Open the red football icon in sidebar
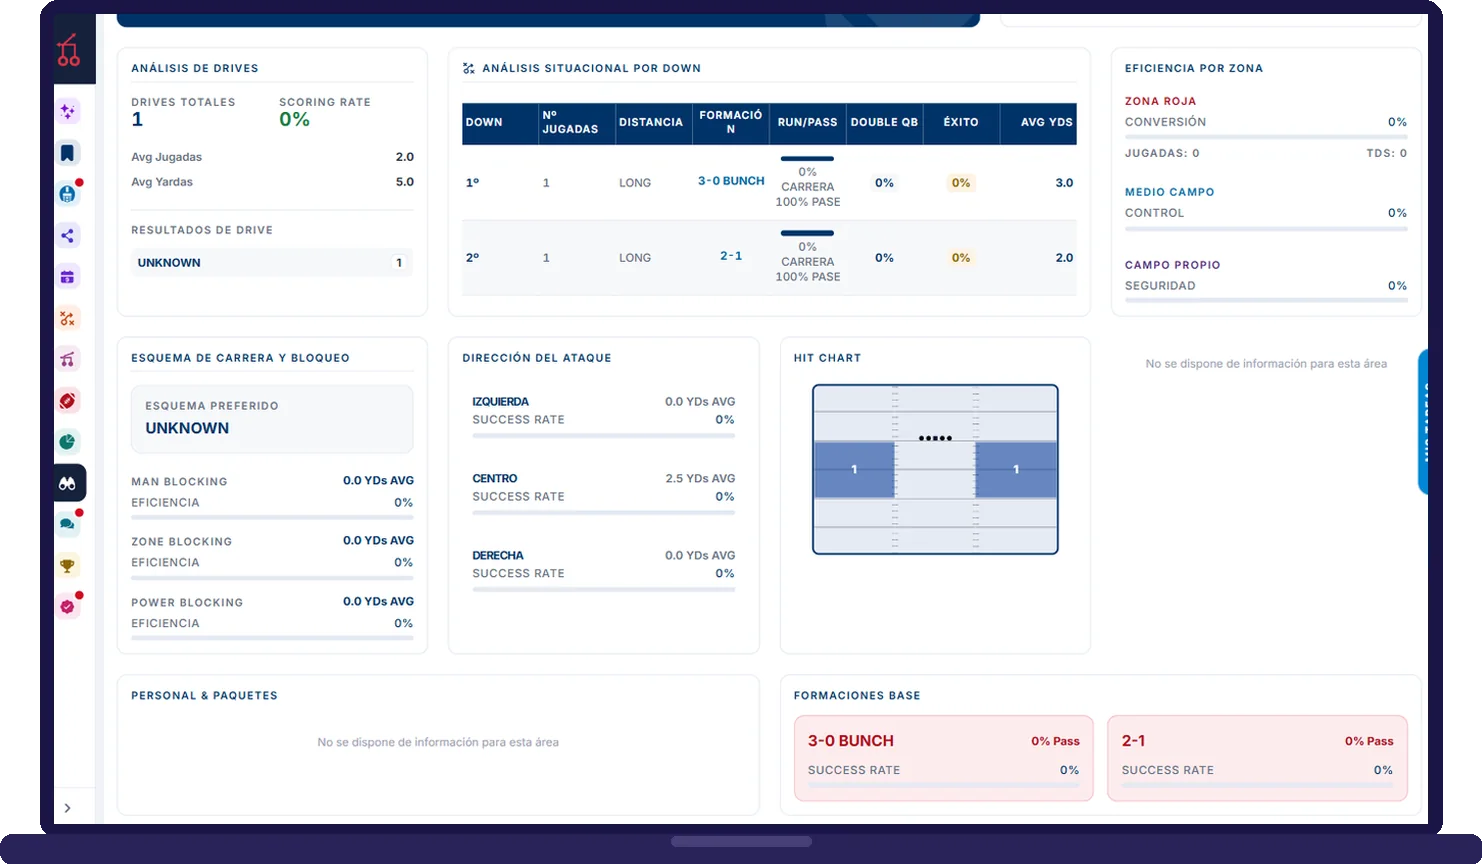 tap(67, 401)
